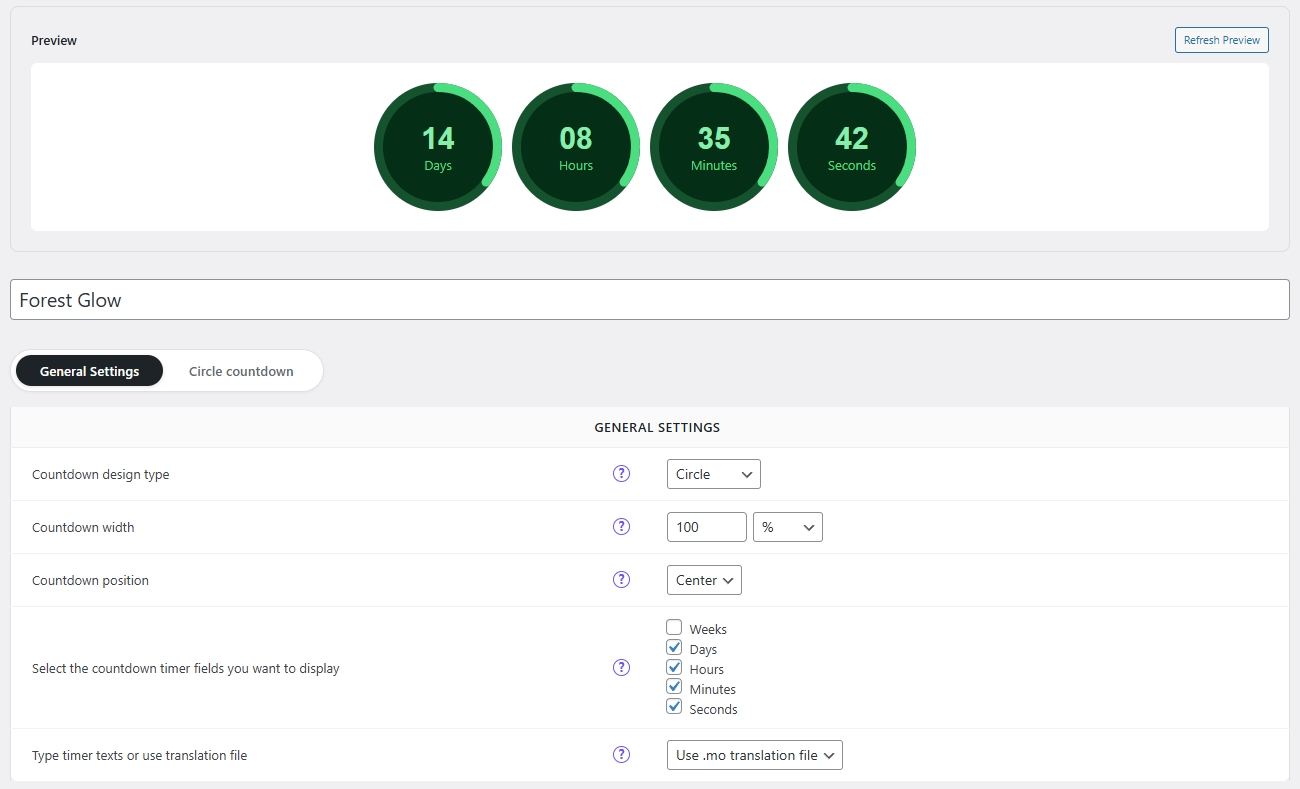The height and width of the screenshot is (789, 1300).
Task: Click the Forest Glow title field
Action: (649, 300)
